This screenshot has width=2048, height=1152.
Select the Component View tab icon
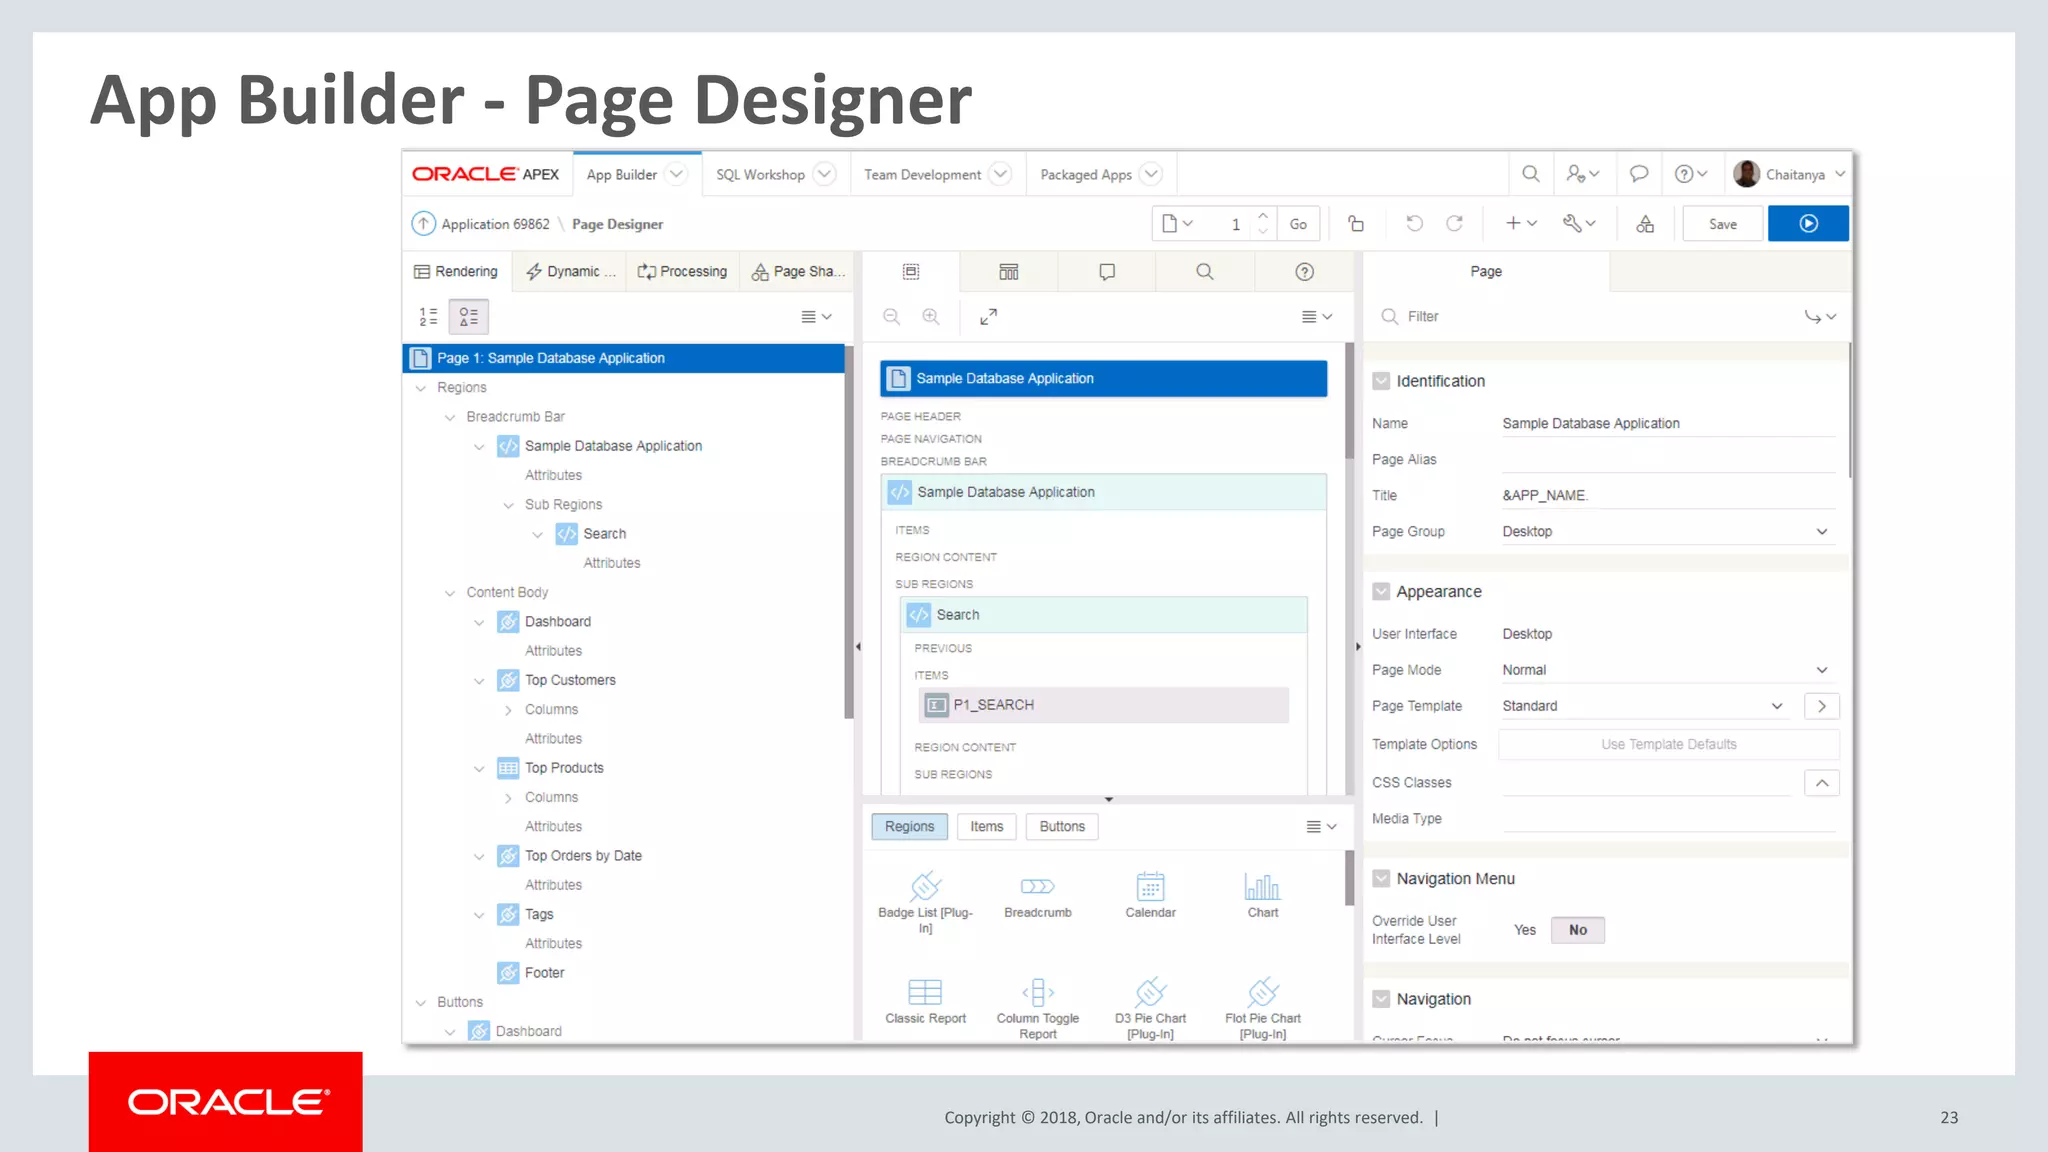coord(1008,272)
